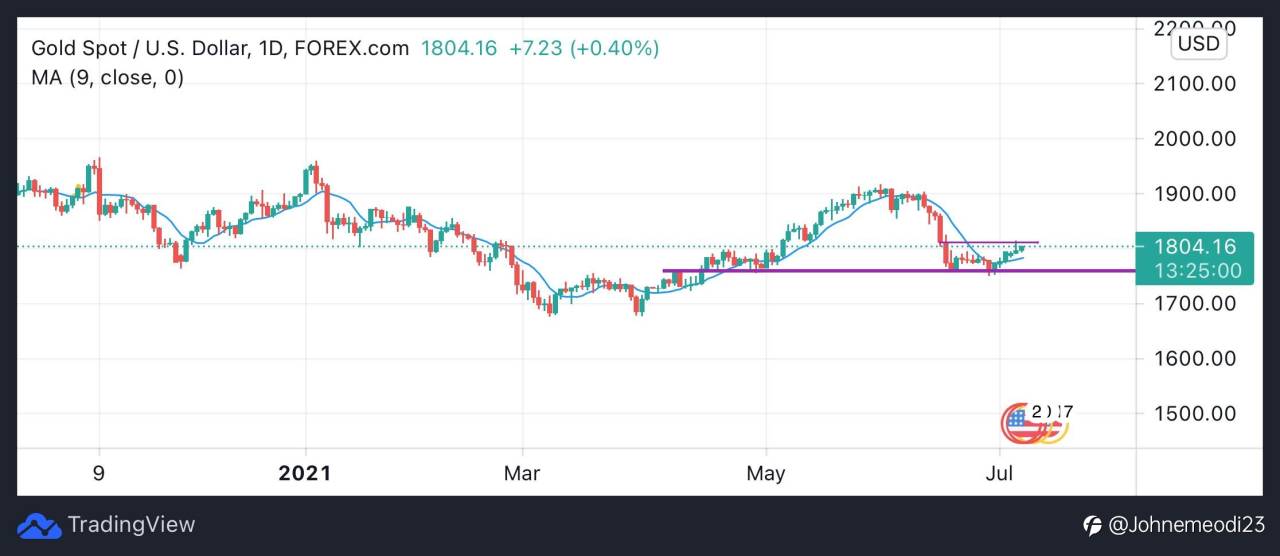Viewport: 1280px width, 556px height.
Task: Click the Jul label on the time axis
Action: click(999, 473)
